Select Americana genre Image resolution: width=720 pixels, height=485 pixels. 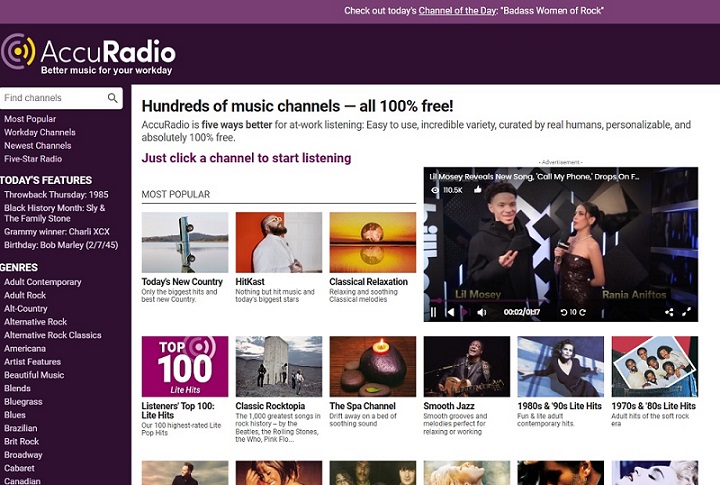25,349
